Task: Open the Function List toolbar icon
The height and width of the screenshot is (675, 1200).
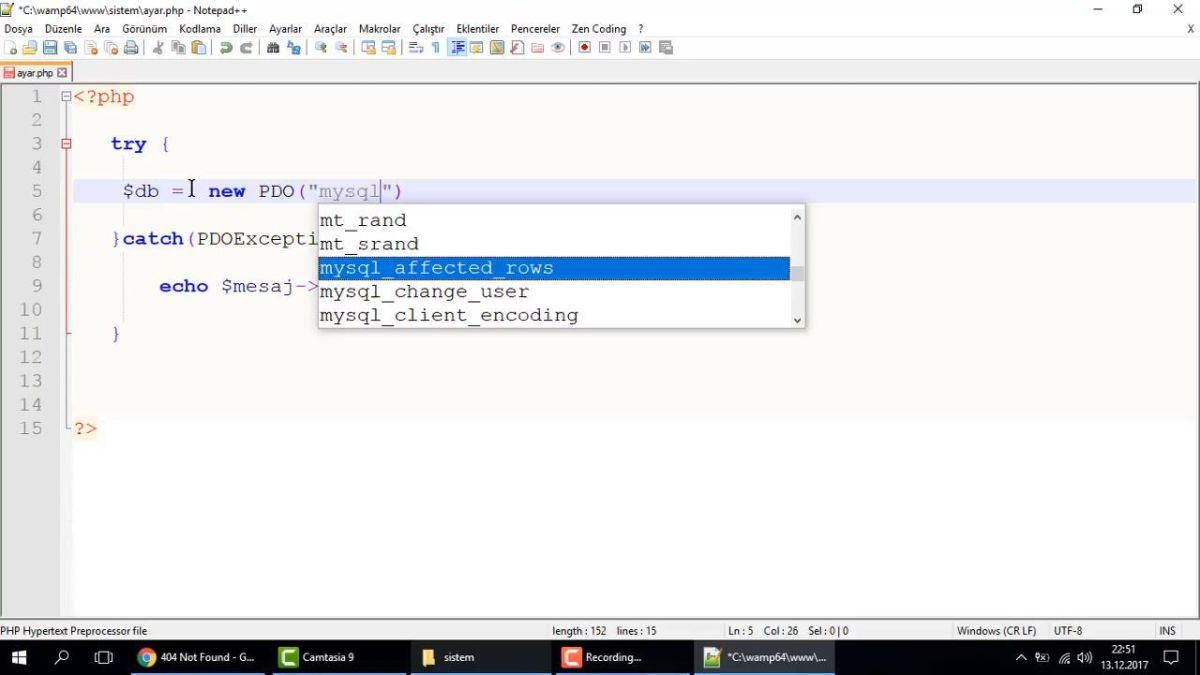Action: tap(517, 47)
